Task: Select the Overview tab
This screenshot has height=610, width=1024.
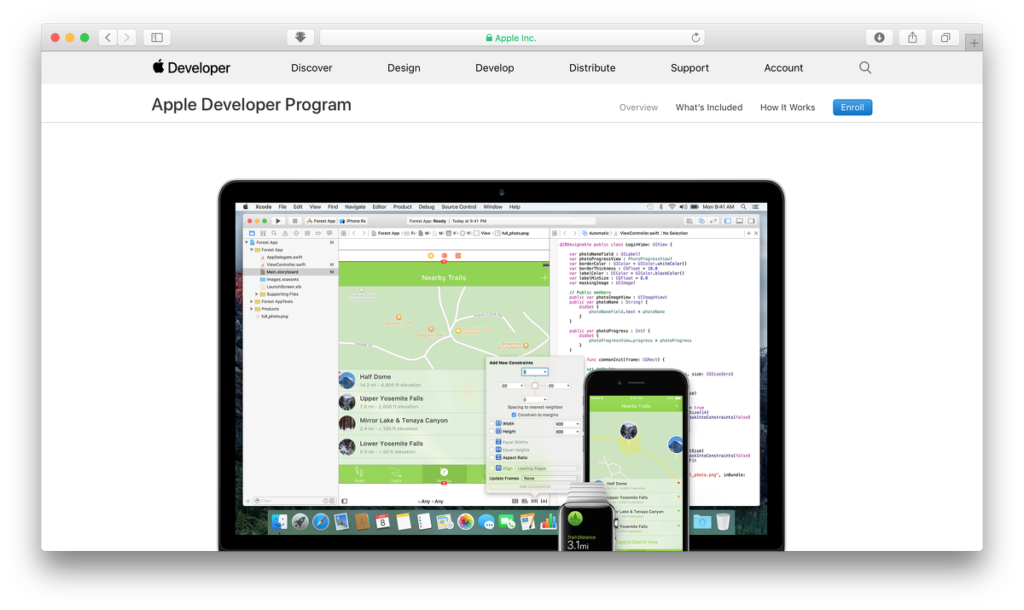Action: pyautogui.click(x=639, y=107)
